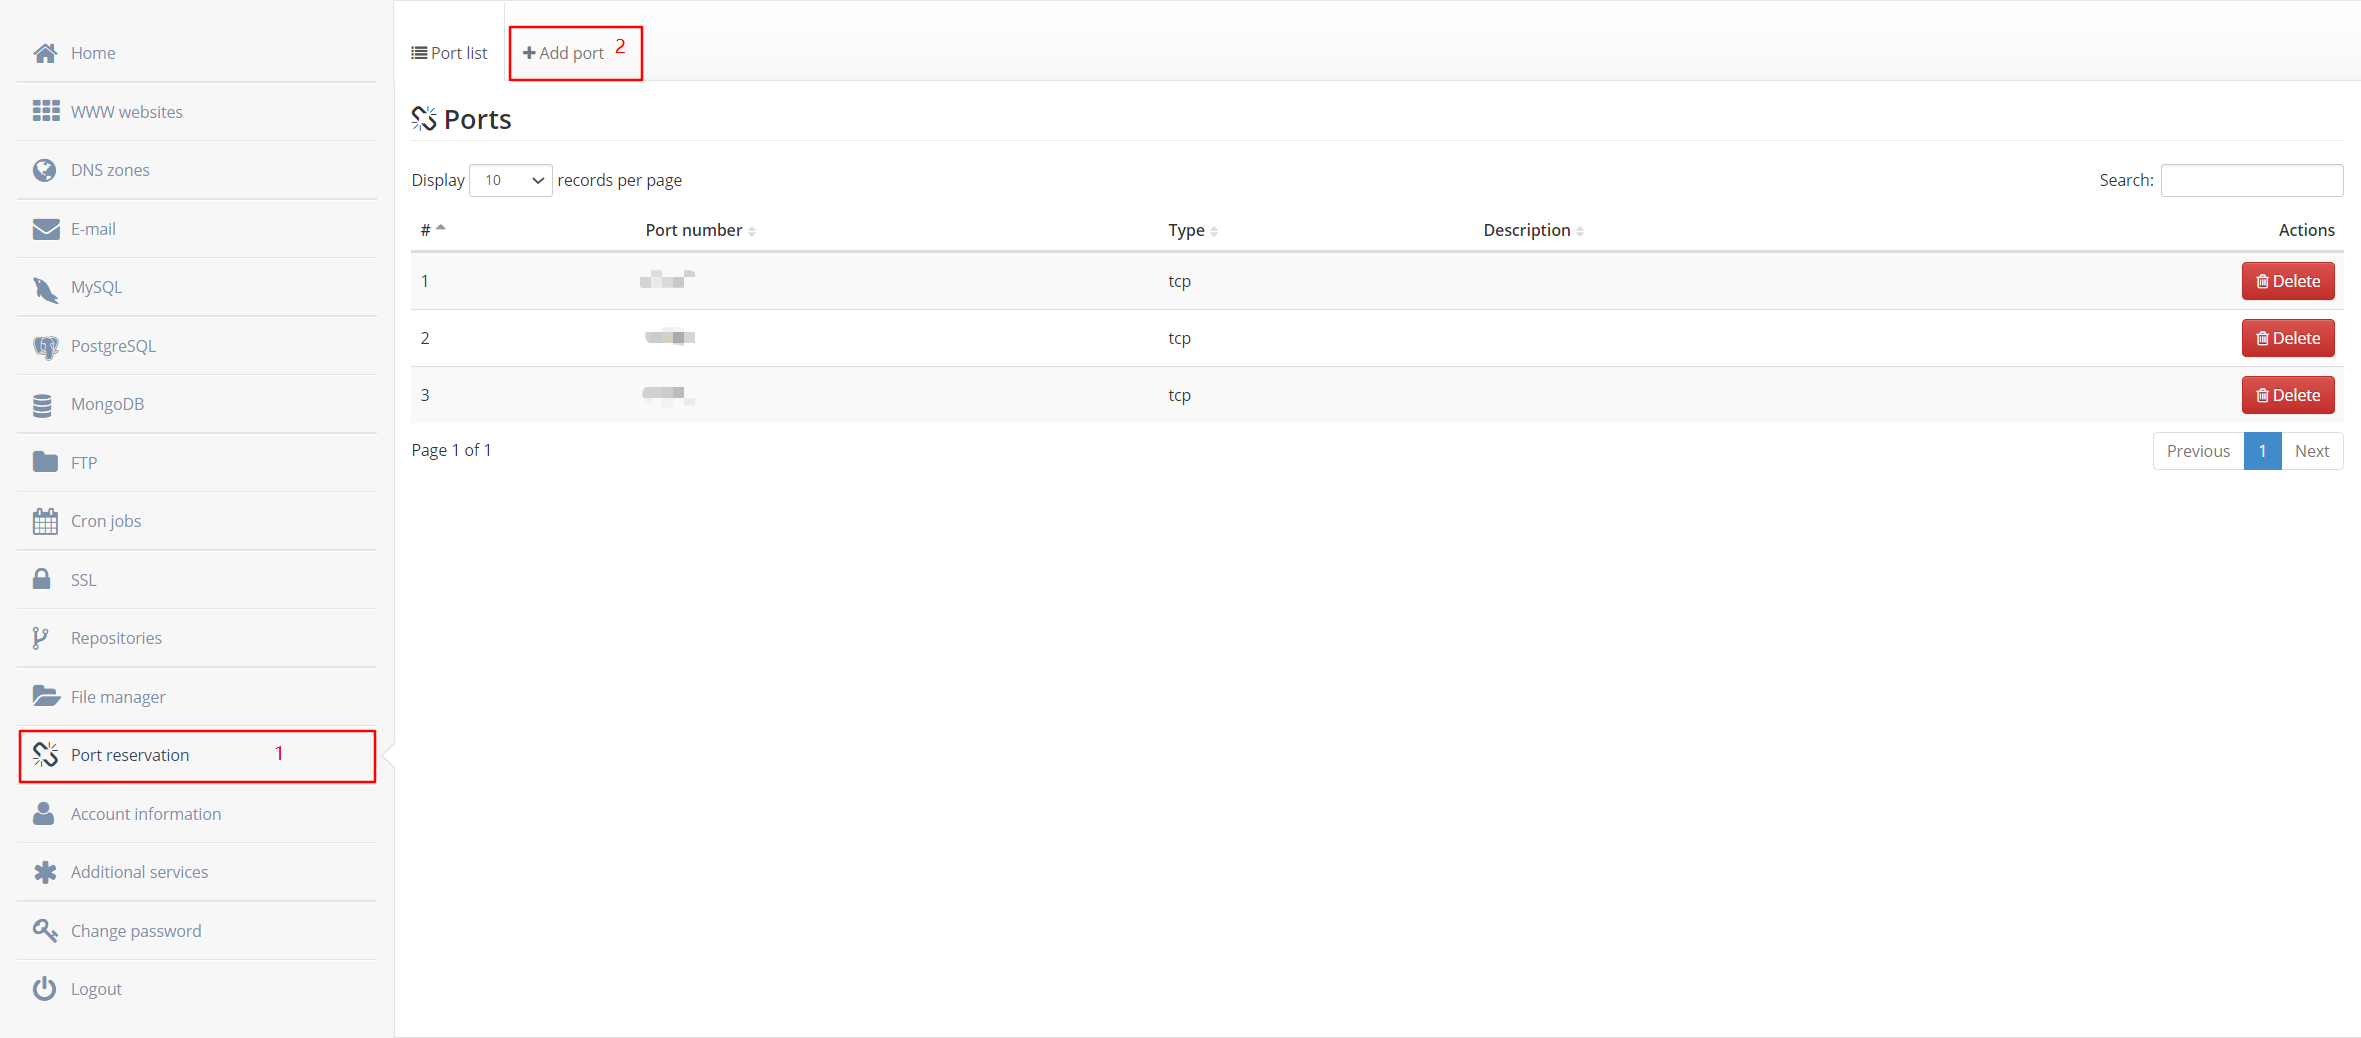This screenshot has width=2361, height=1038.
Task: Open Cron jobs management
Action: pyautogui.click(x=105, y=520)
